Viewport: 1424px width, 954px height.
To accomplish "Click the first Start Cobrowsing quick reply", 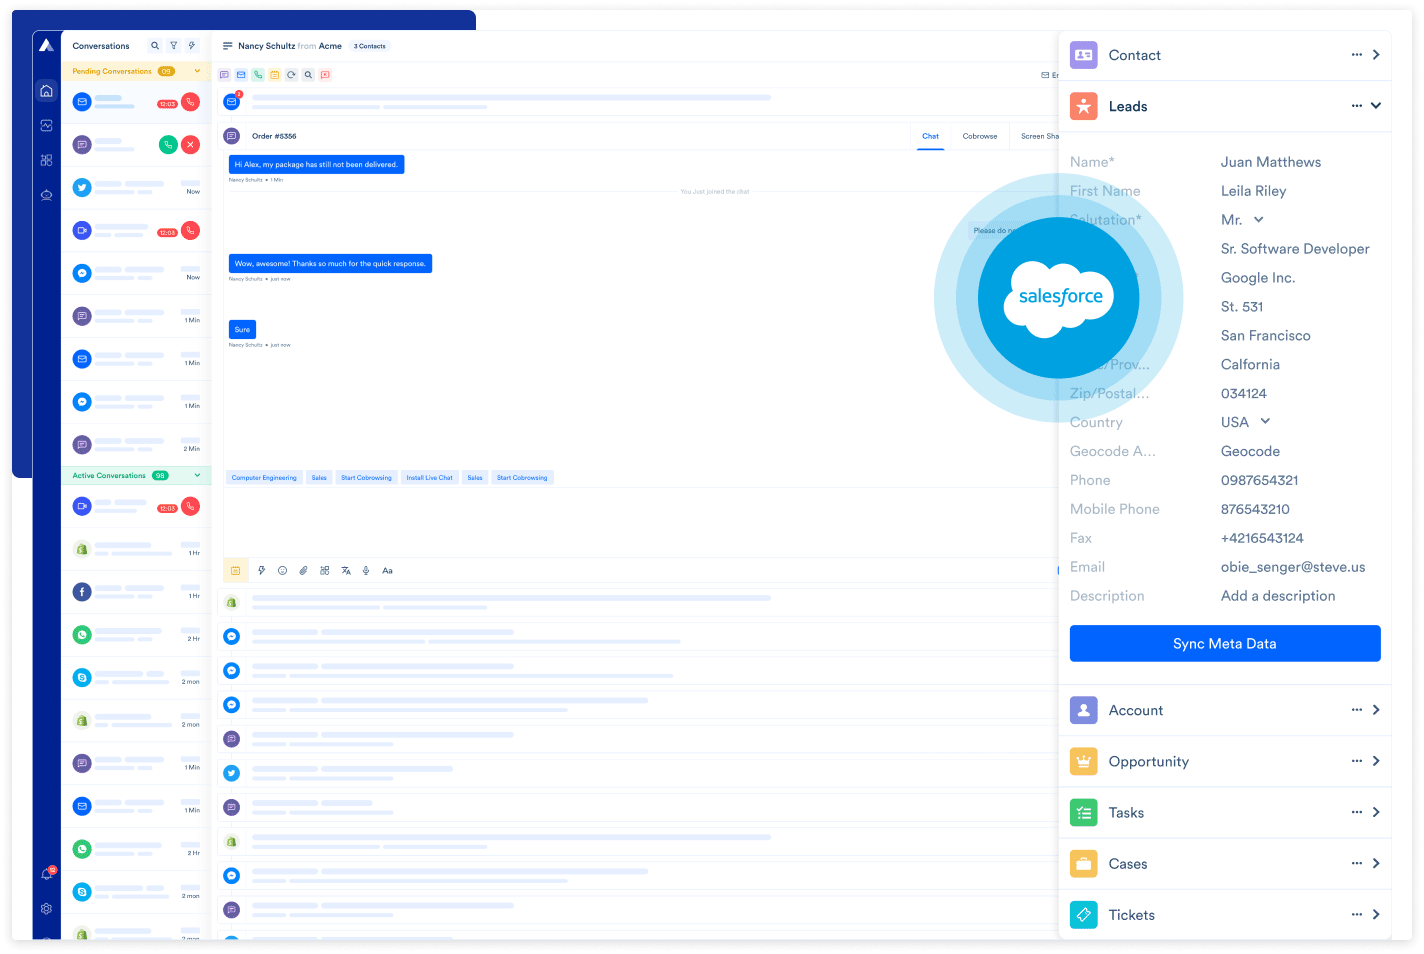I will click(x=366, y=478).
